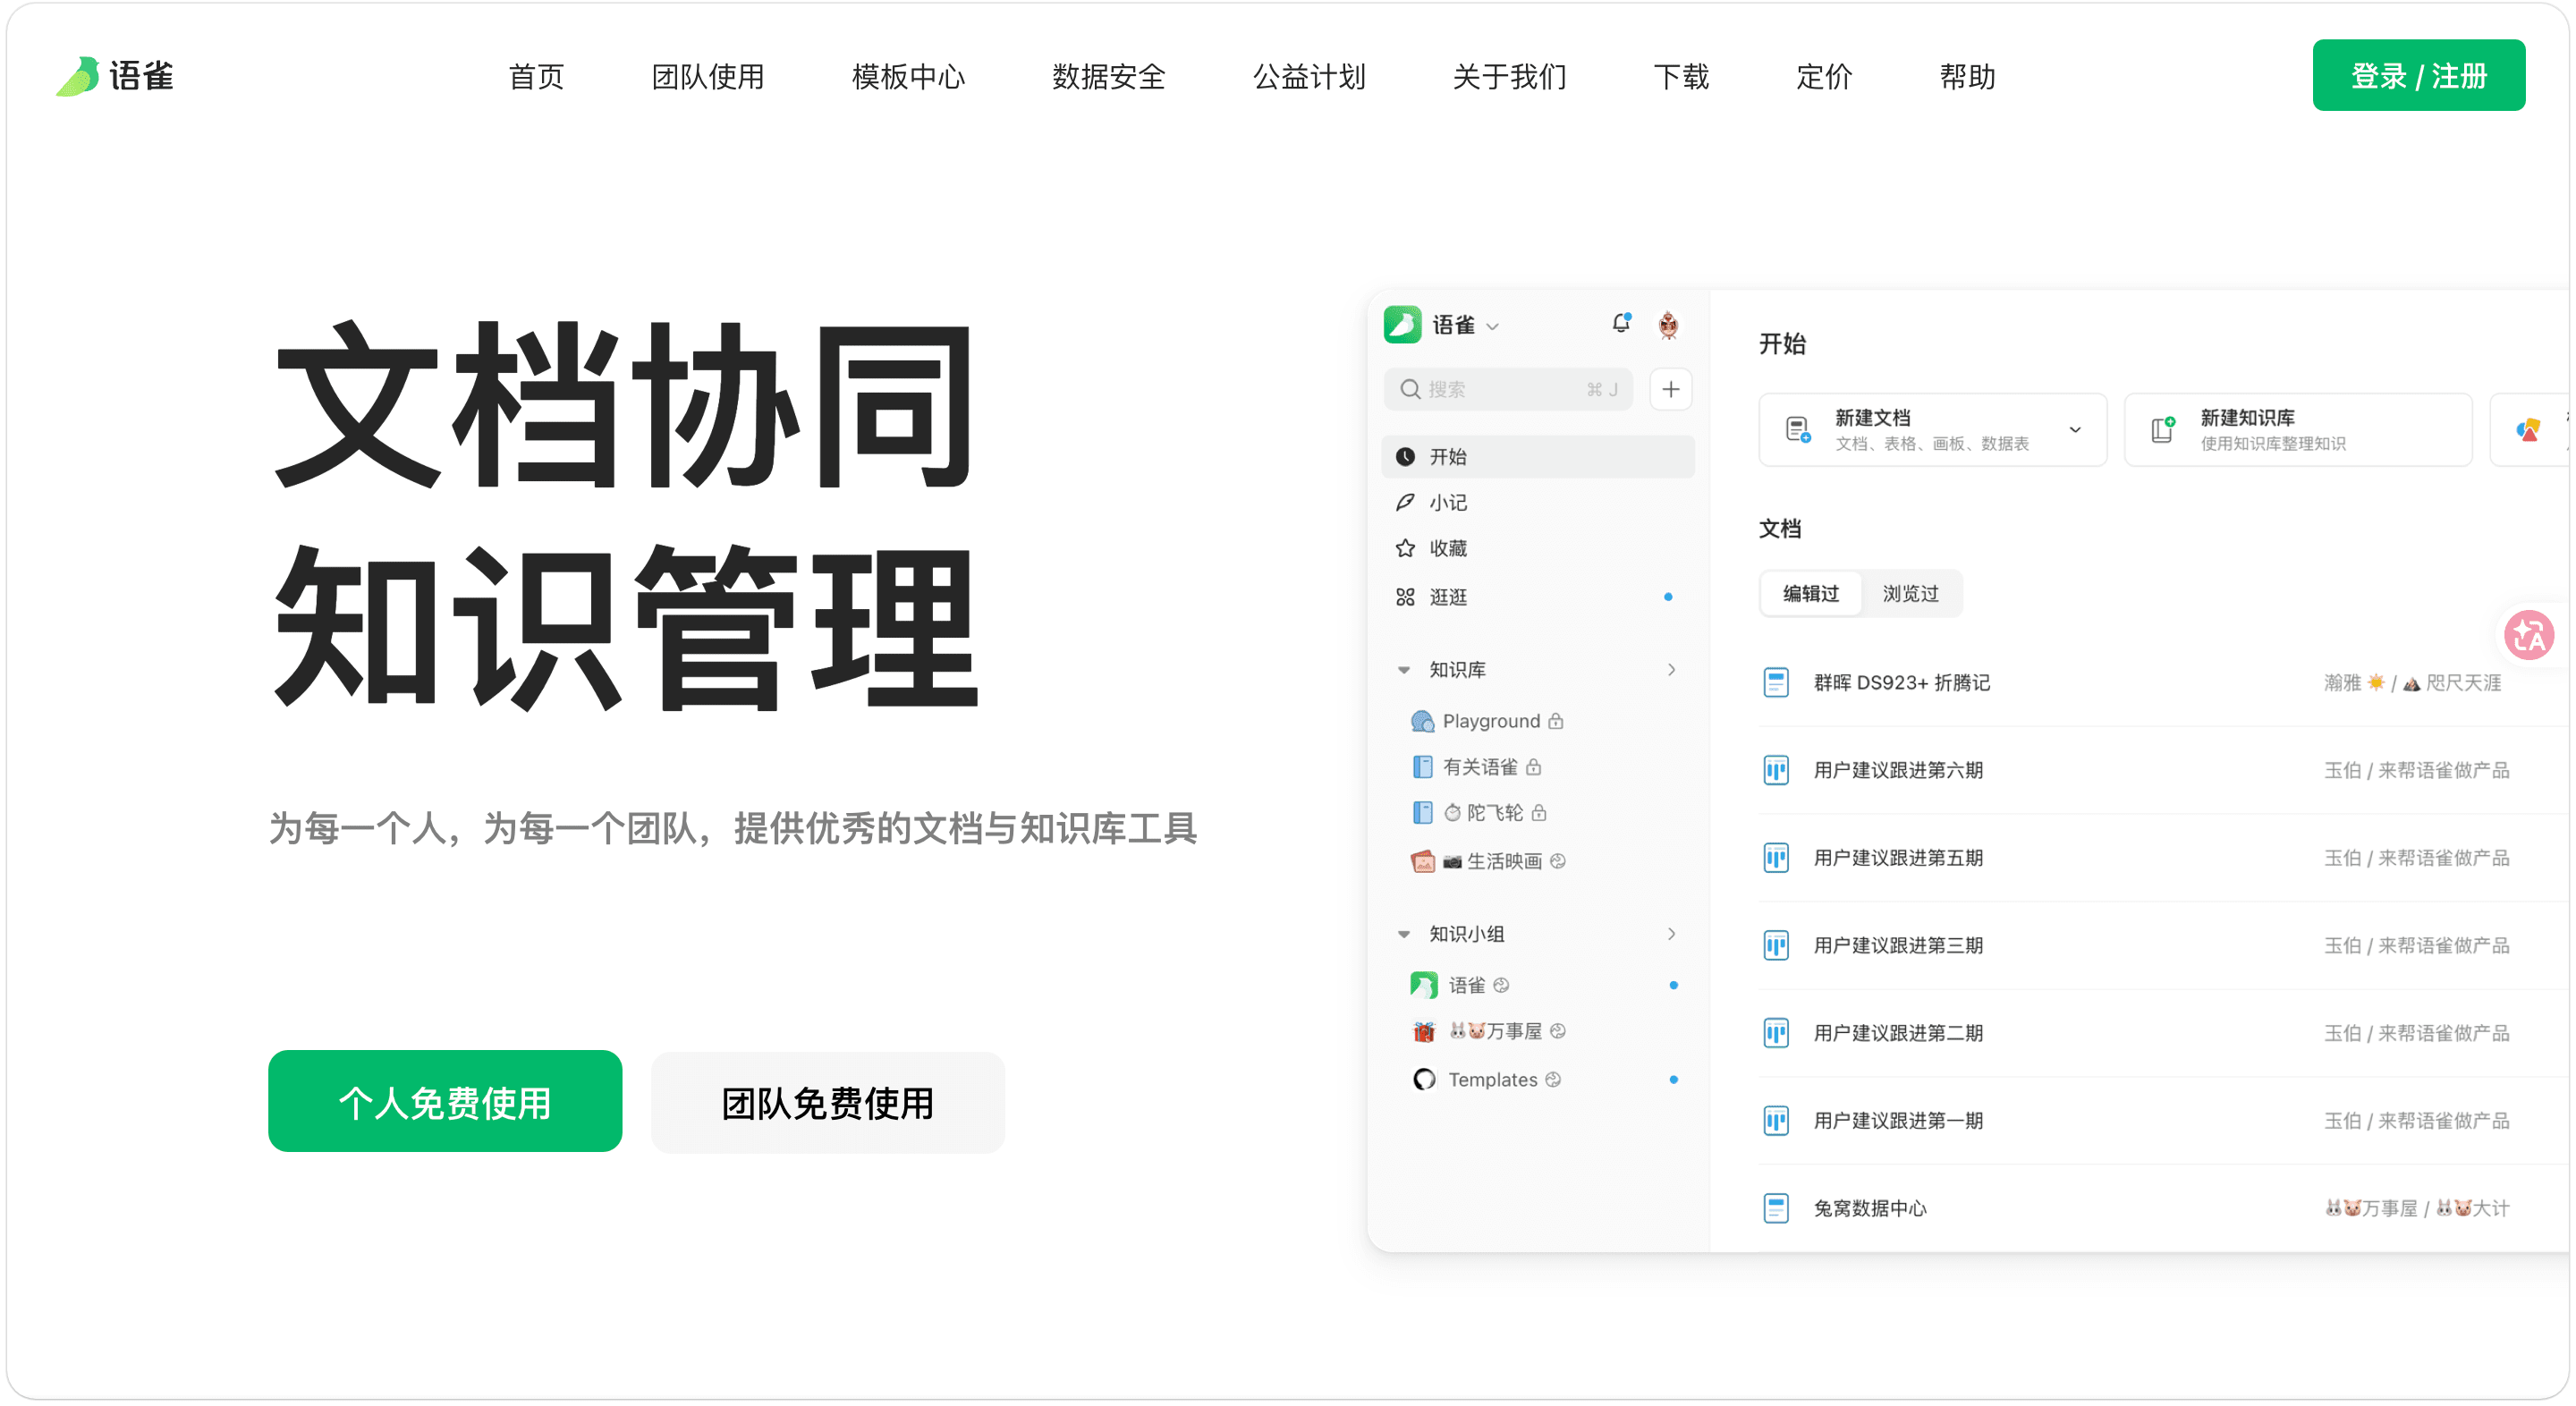Click the 陀飞轮 book icon
This screenshot has height=1406, width=2576.
click(x=1422, y=813)
